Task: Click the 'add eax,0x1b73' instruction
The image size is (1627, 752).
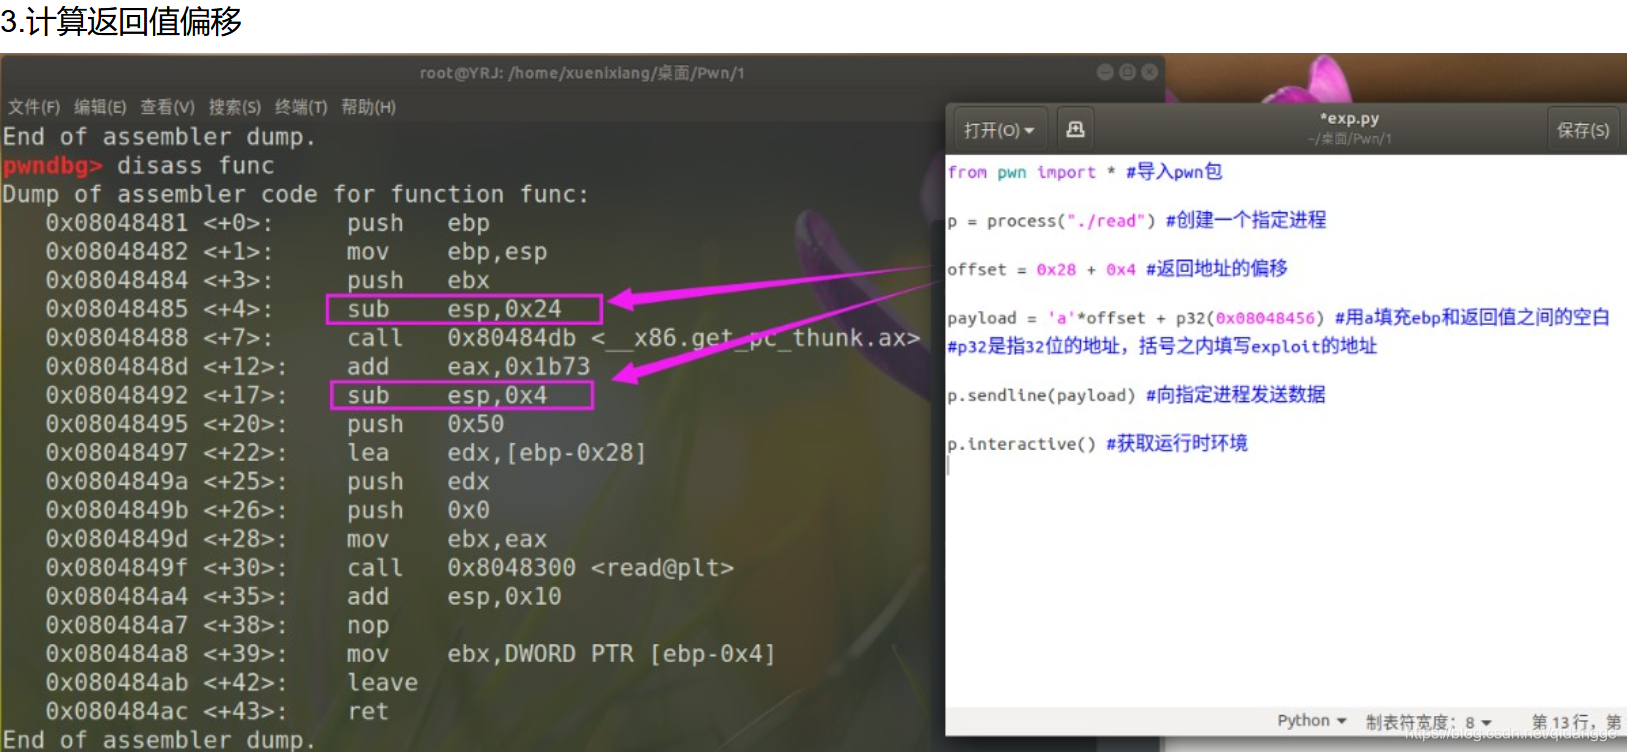Action: [x=468, y=367]
